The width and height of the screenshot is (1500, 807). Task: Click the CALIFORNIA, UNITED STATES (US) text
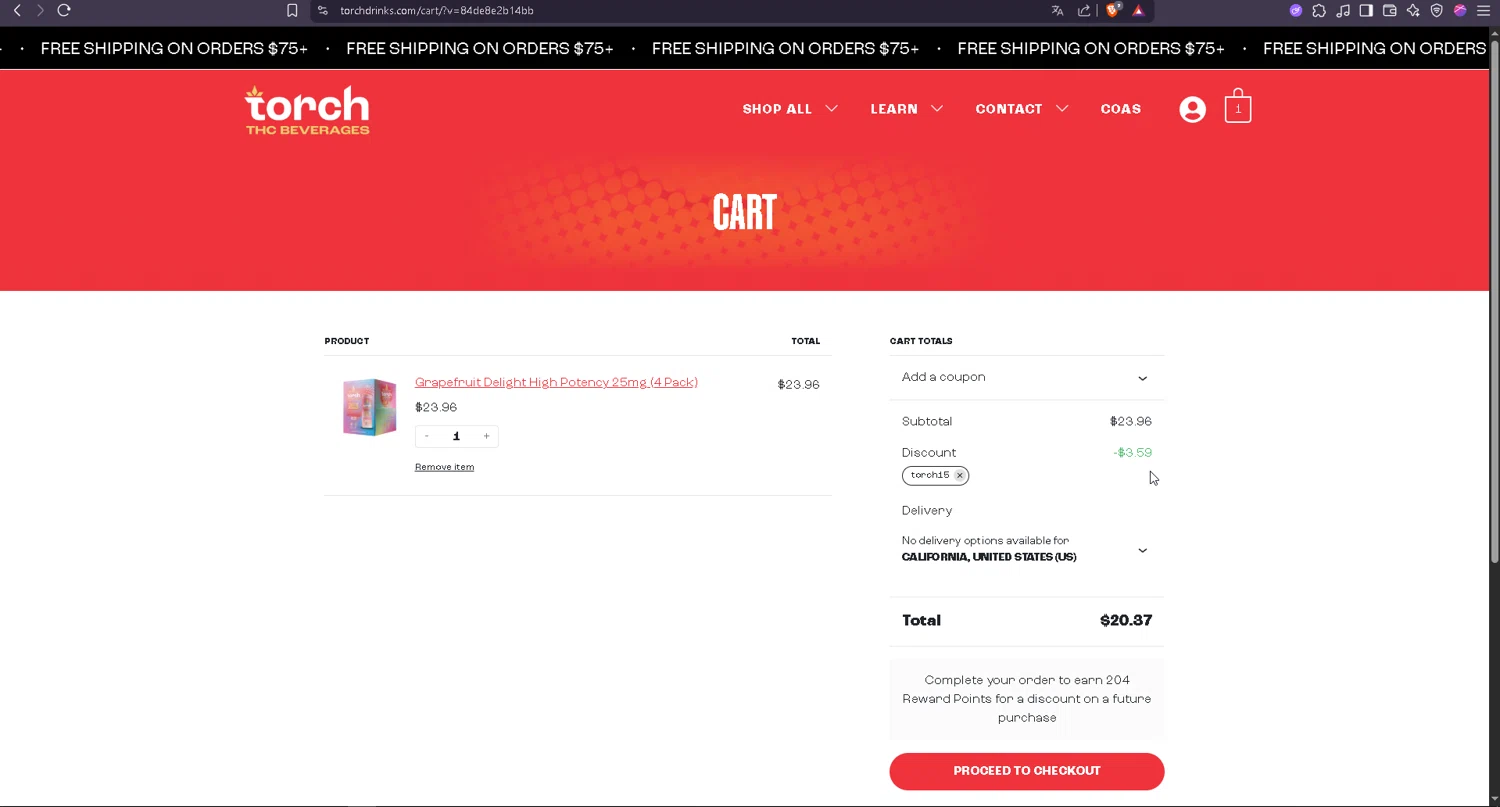click(989, 557)
